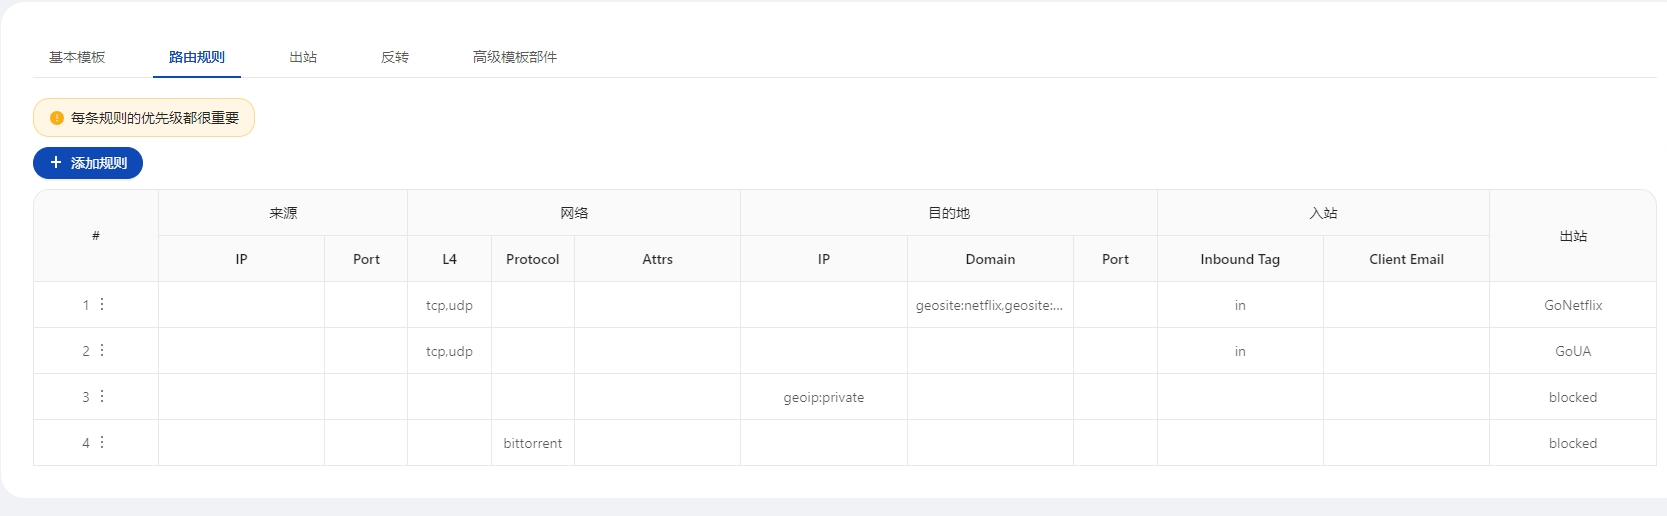
Task: Click the Client Email column header
Action: 1405,259
